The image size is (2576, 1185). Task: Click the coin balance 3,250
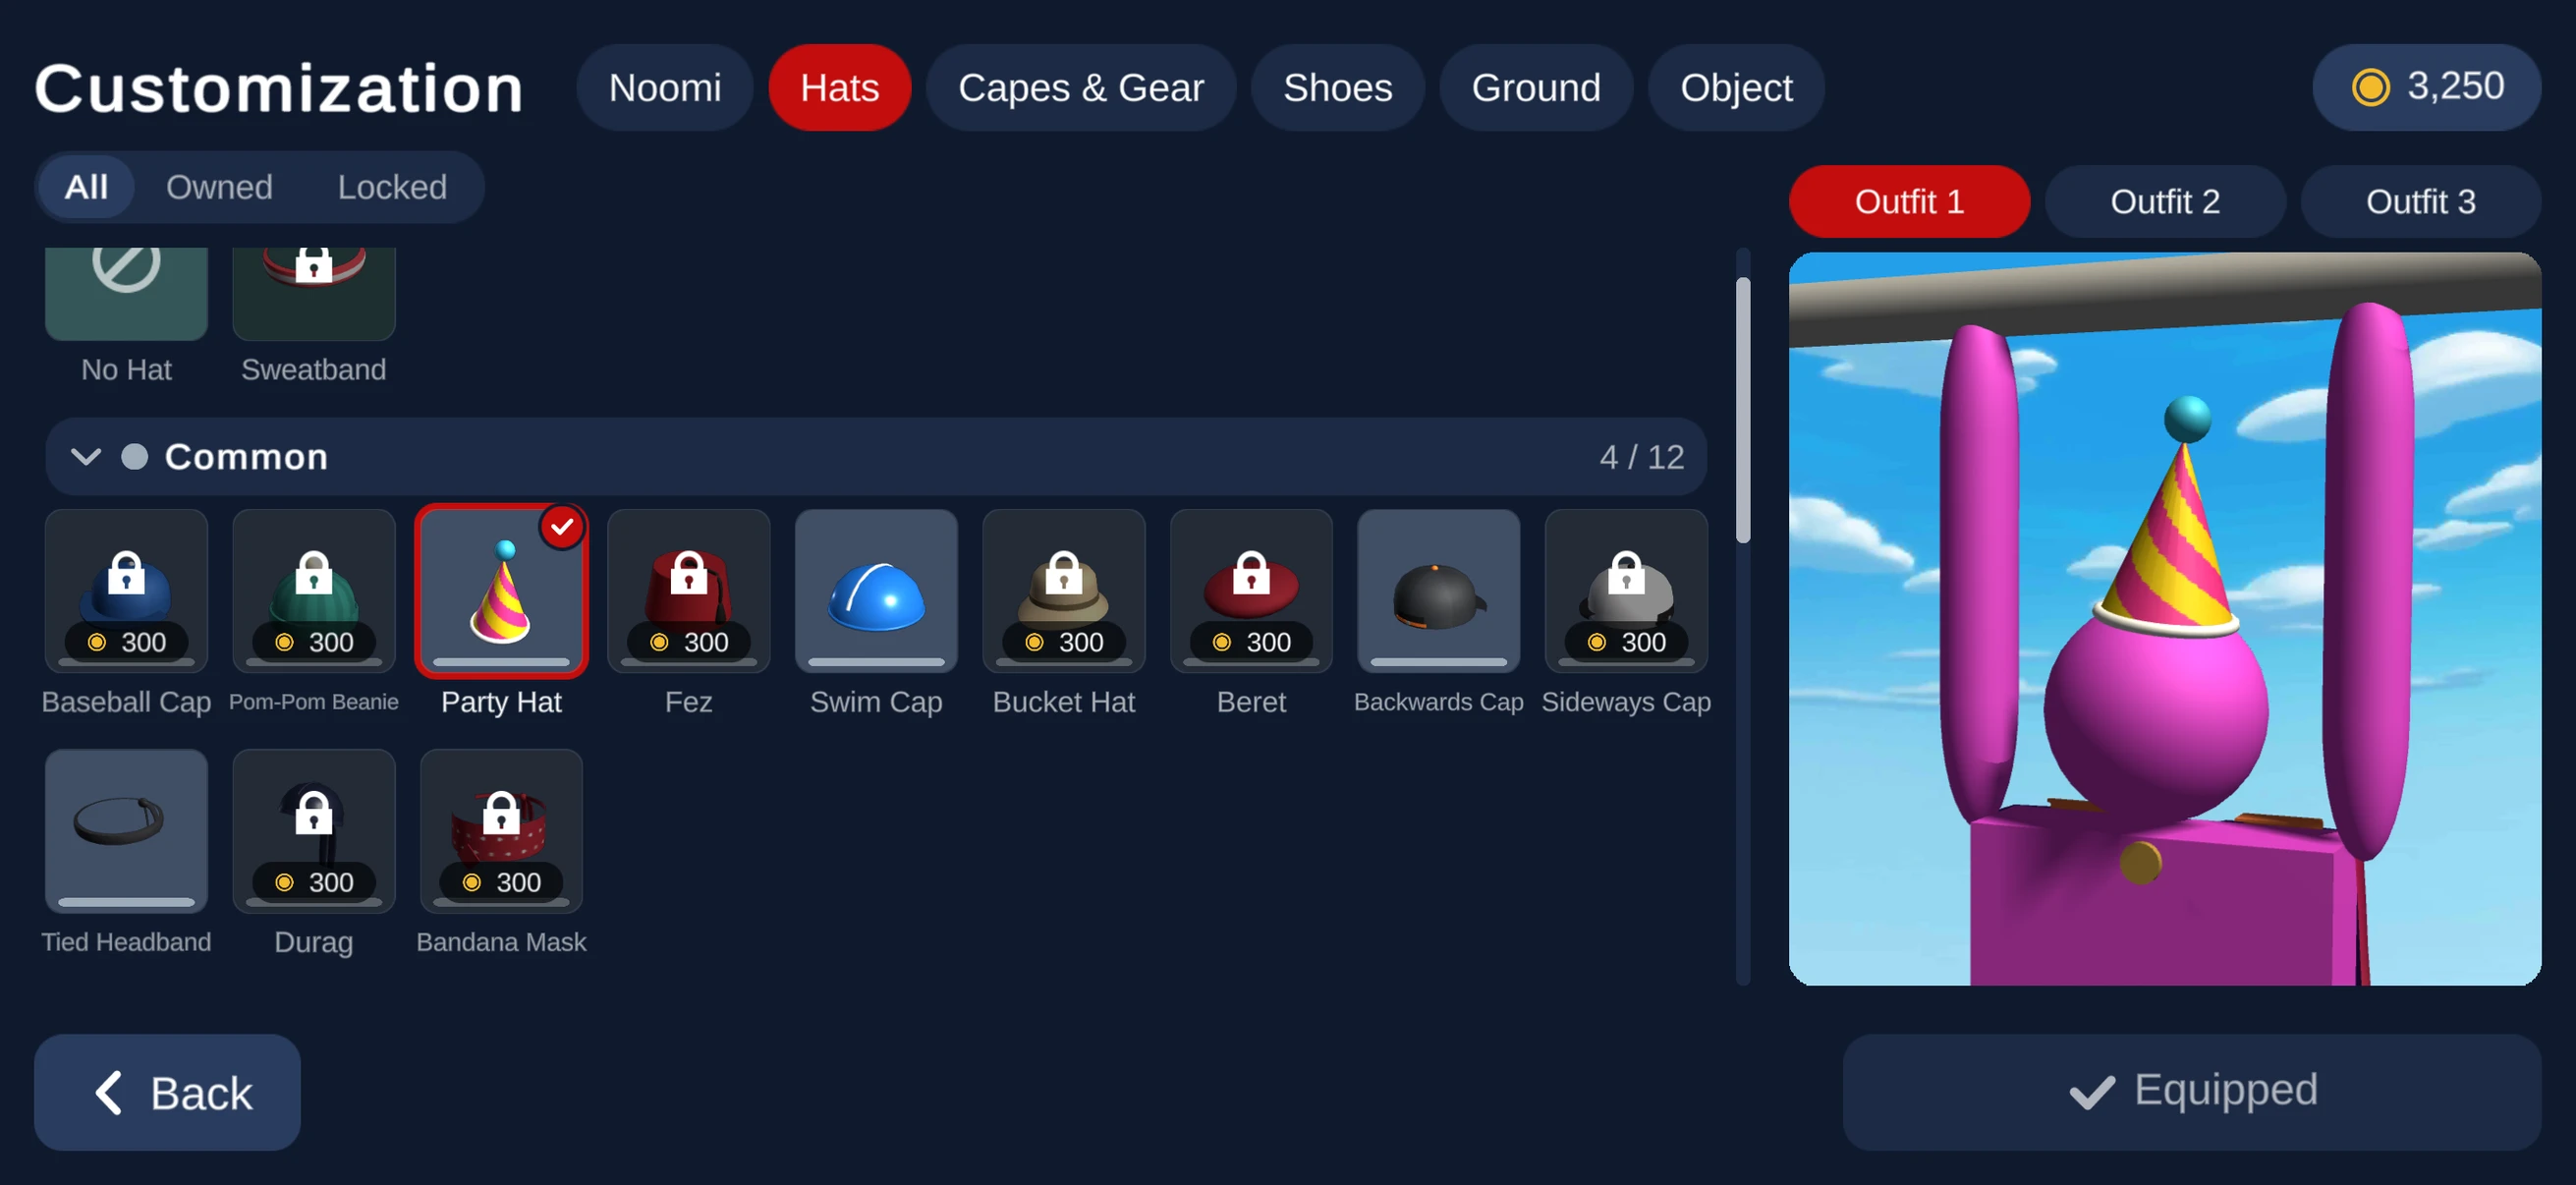[x=2426, y=87]
